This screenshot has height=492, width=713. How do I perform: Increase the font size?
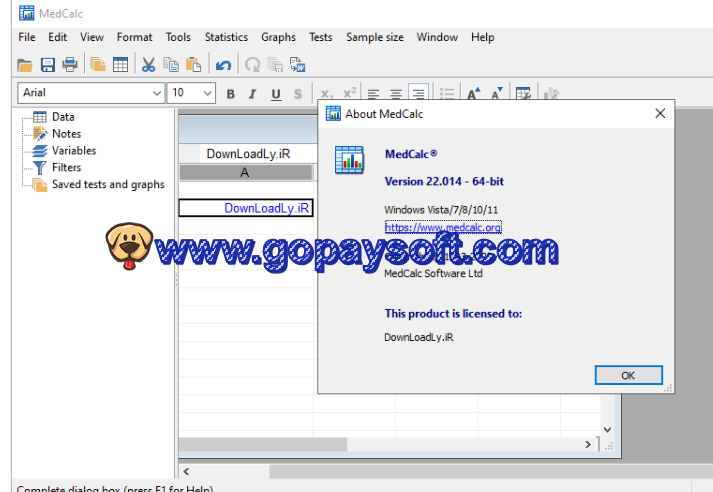(473, 93)
